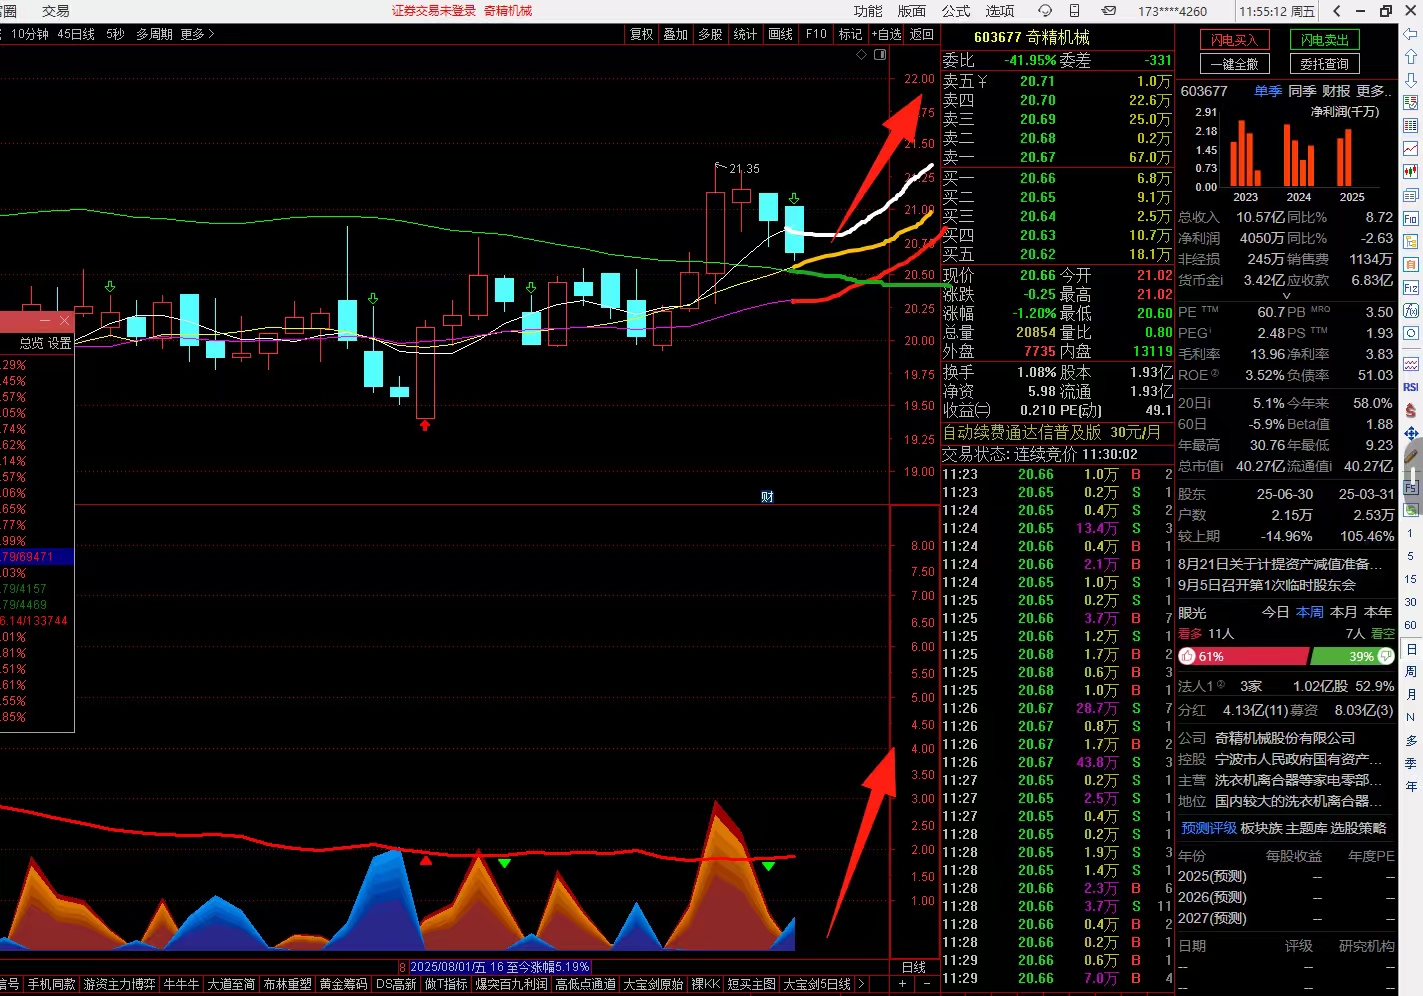Click the back arrow icon in right sidebar

pyautogui.click(x=1411, y=34)
